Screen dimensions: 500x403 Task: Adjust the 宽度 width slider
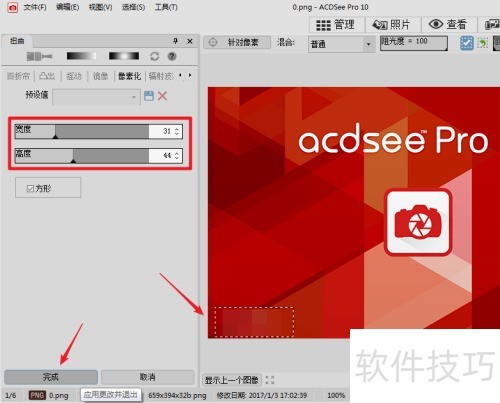click(82, 131)
